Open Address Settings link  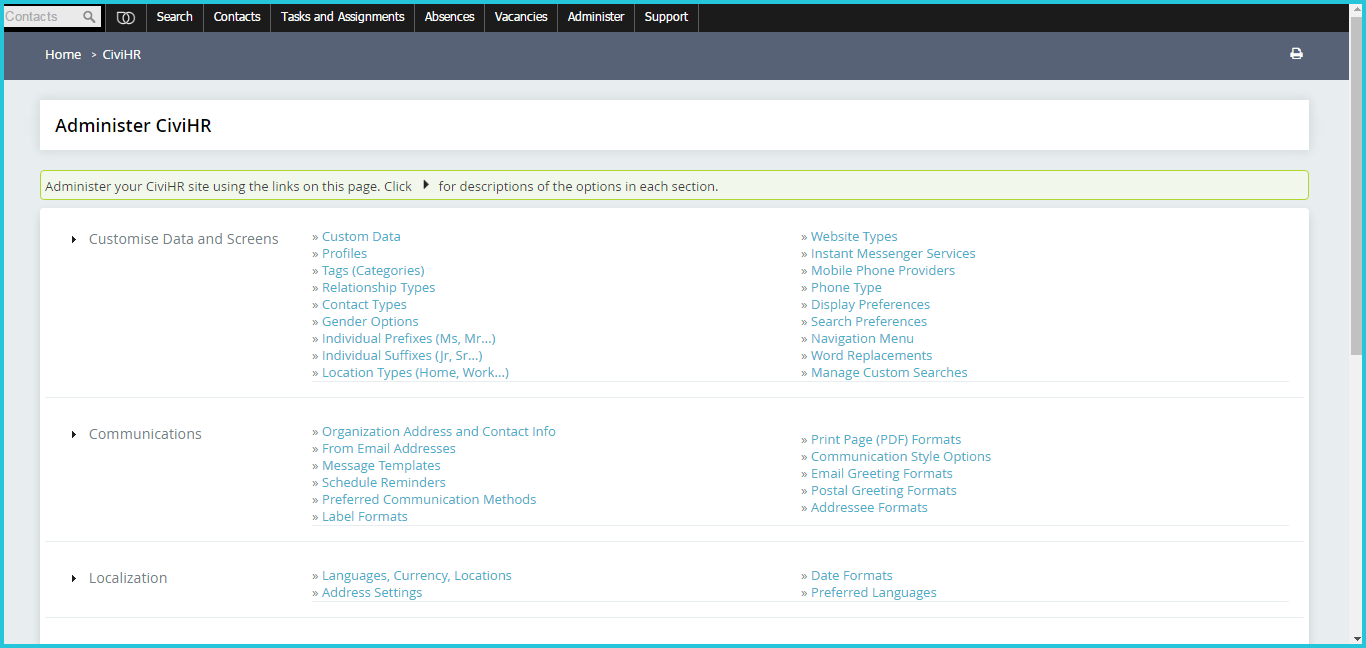372,593
